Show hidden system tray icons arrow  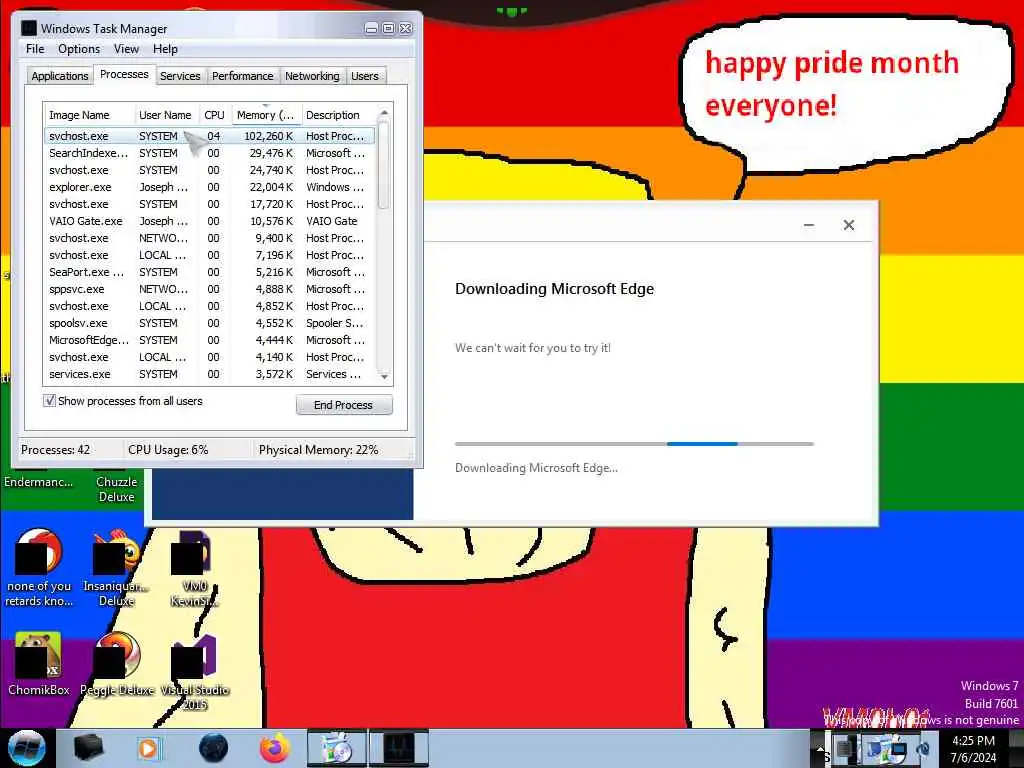(x=820, y=748)
